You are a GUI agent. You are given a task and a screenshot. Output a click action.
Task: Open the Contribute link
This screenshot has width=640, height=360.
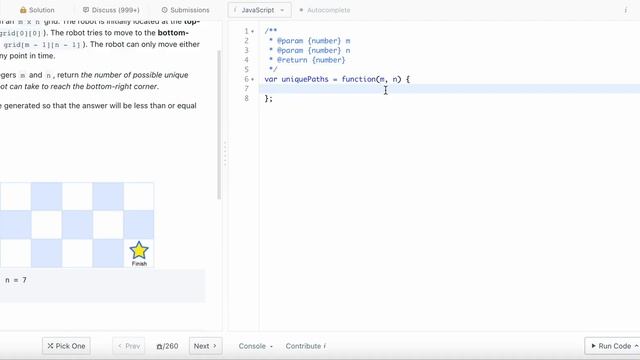point(306,346)
